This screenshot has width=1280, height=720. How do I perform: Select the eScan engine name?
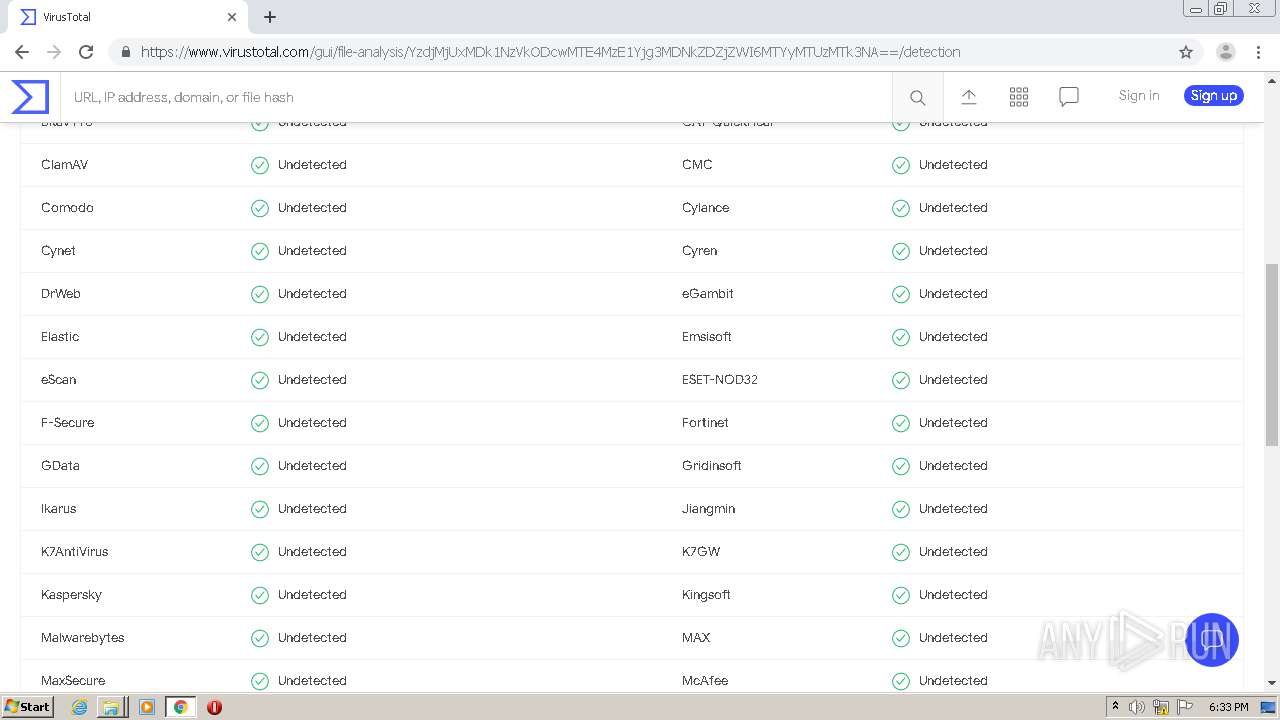pos(58,380)
